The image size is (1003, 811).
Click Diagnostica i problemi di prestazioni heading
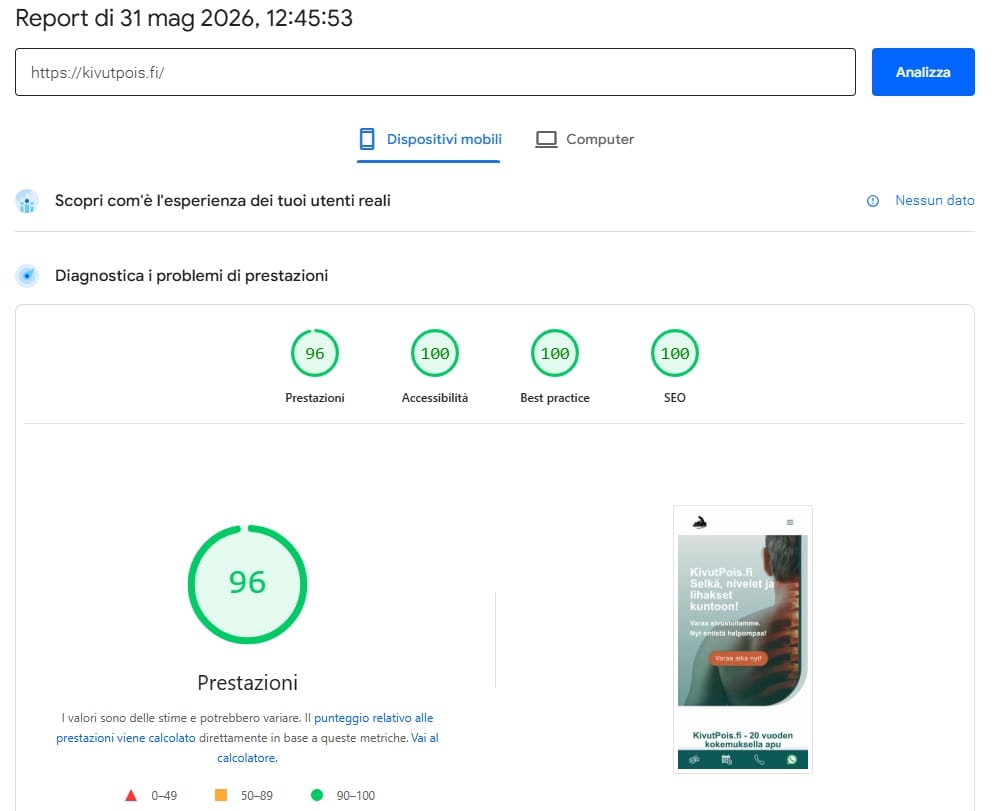coord(191,276)
